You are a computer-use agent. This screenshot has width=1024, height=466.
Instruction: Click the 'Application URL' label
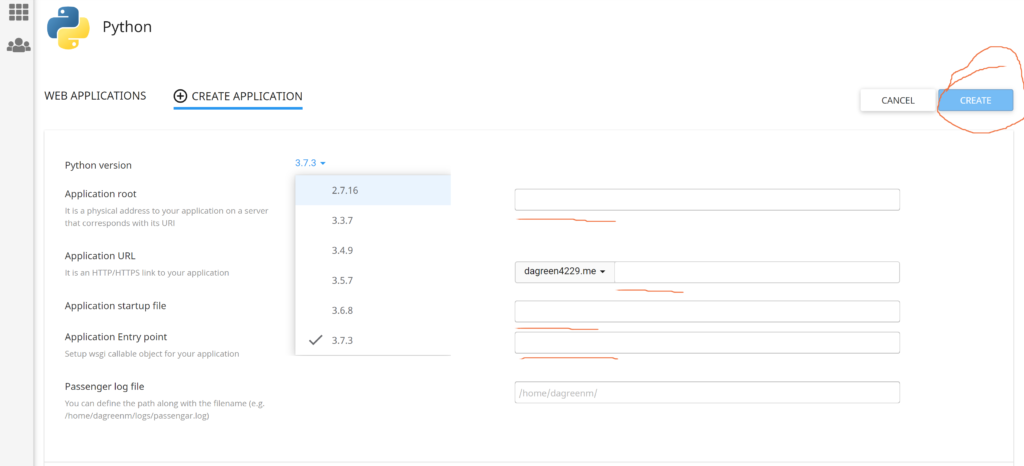(x=100, y=255)
